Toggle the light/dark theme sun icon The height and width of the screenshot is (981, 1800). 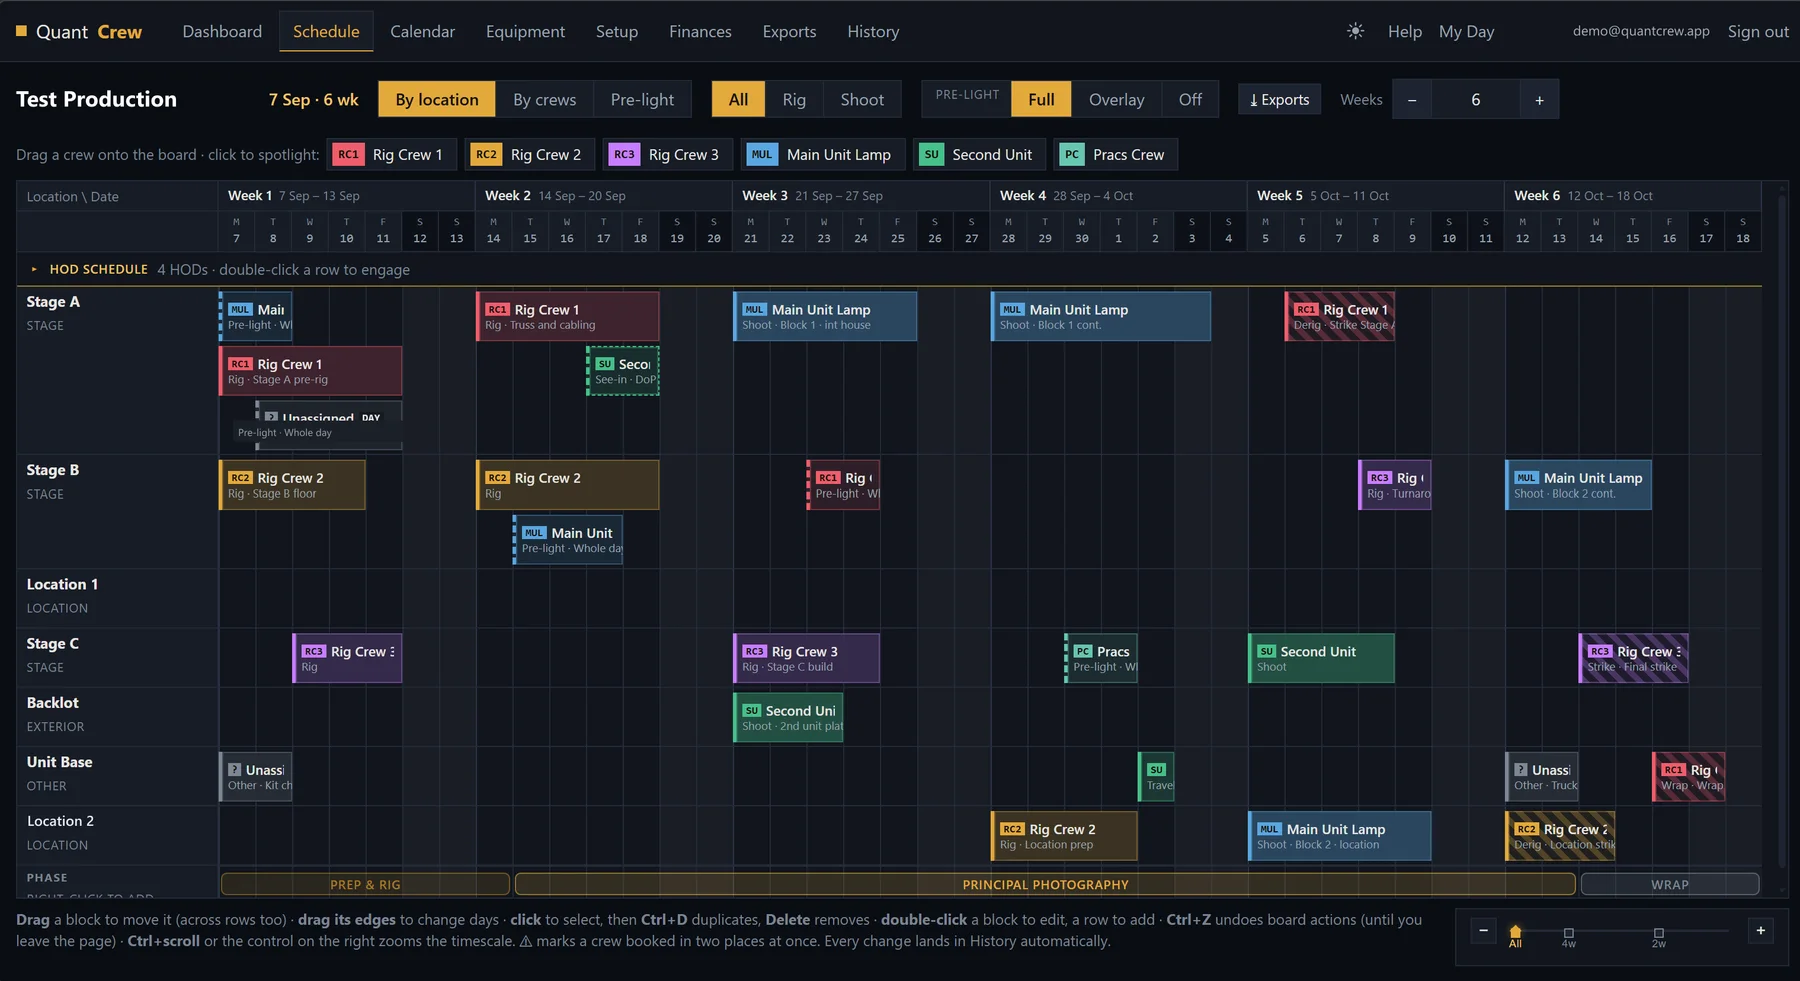1355,31
